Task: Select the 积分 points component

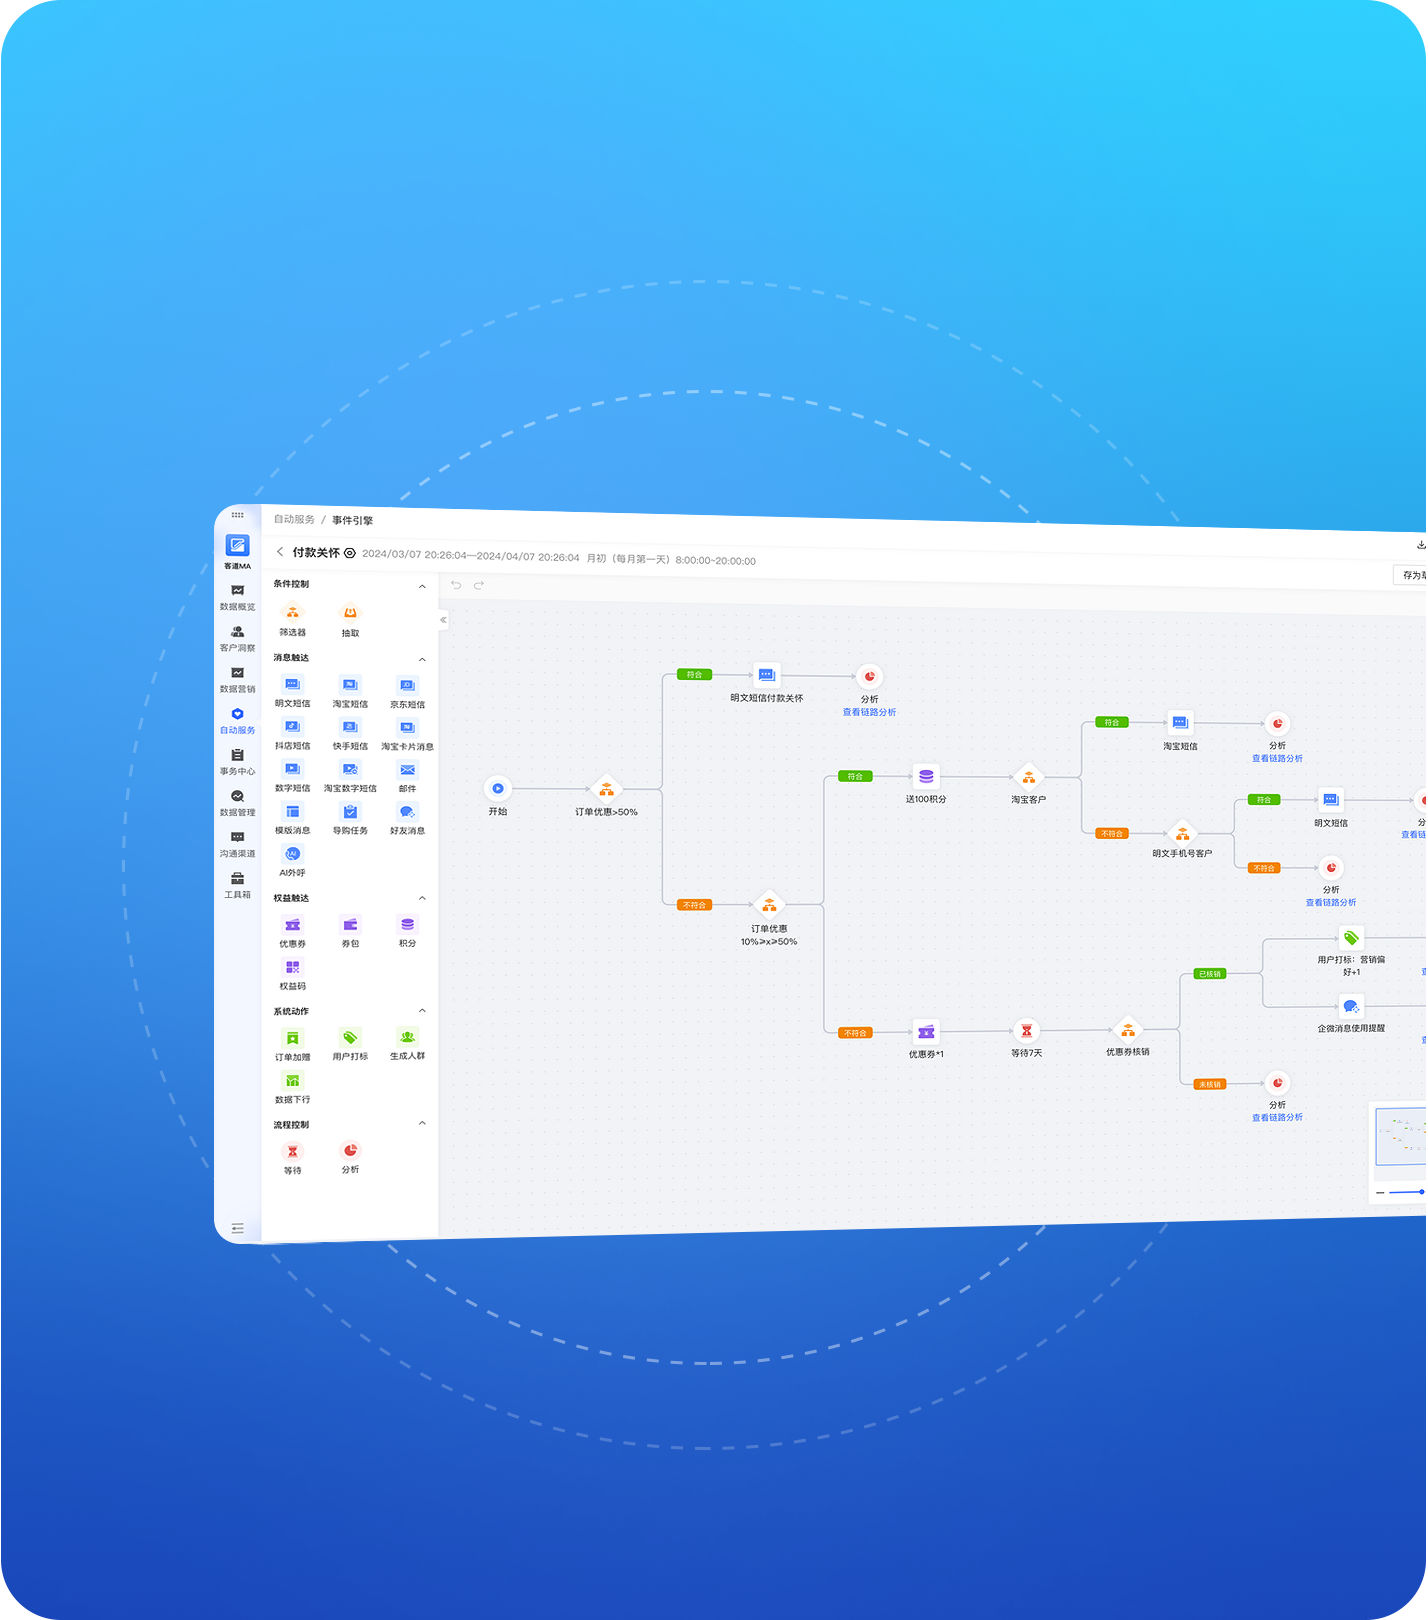Action: click(x=407, y=932)
